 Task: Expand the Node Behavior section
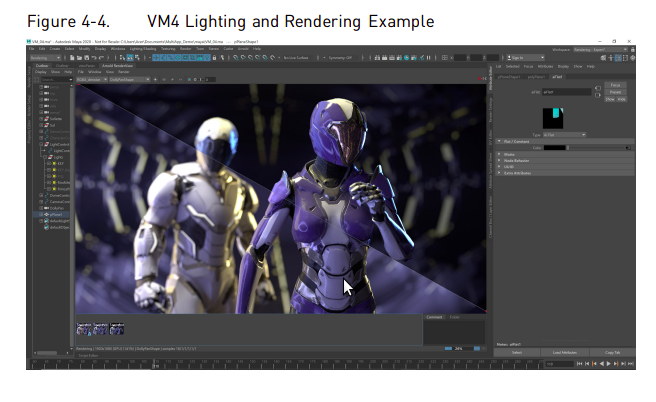click(565, 161)
